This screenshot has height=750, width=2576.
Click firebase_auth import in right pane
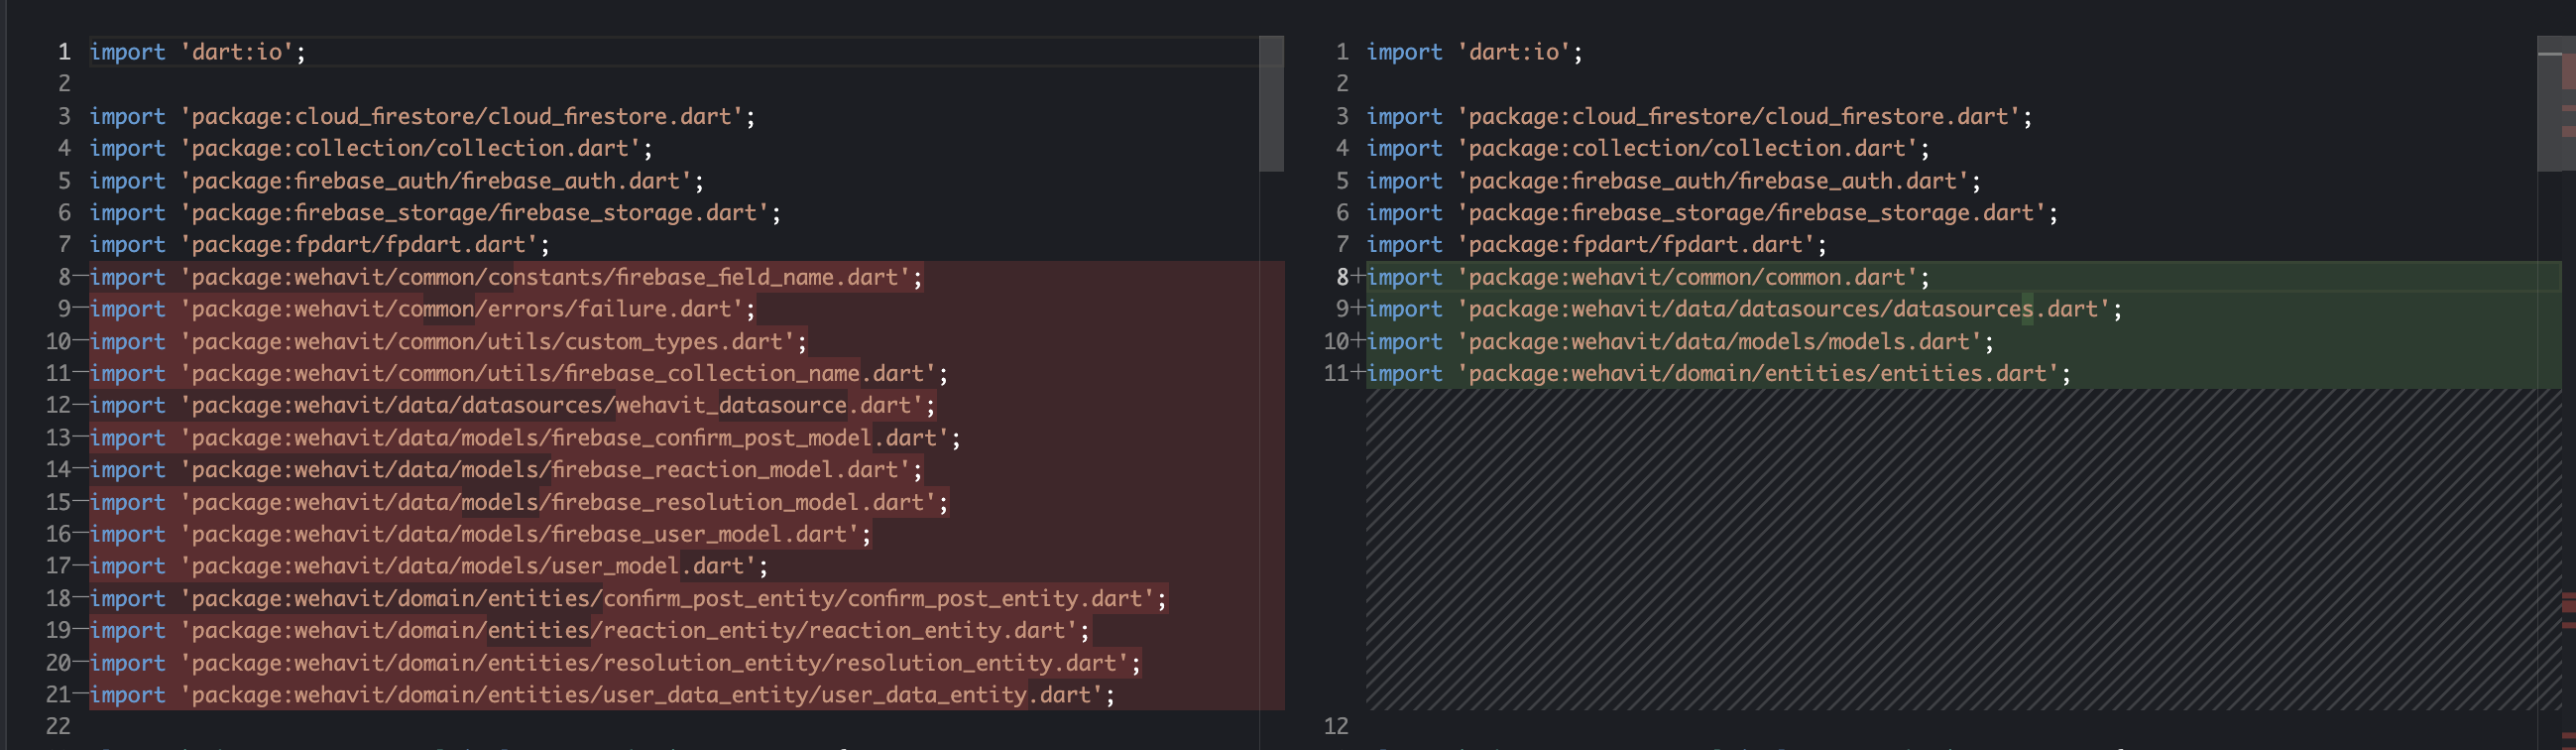[1674, 181]
